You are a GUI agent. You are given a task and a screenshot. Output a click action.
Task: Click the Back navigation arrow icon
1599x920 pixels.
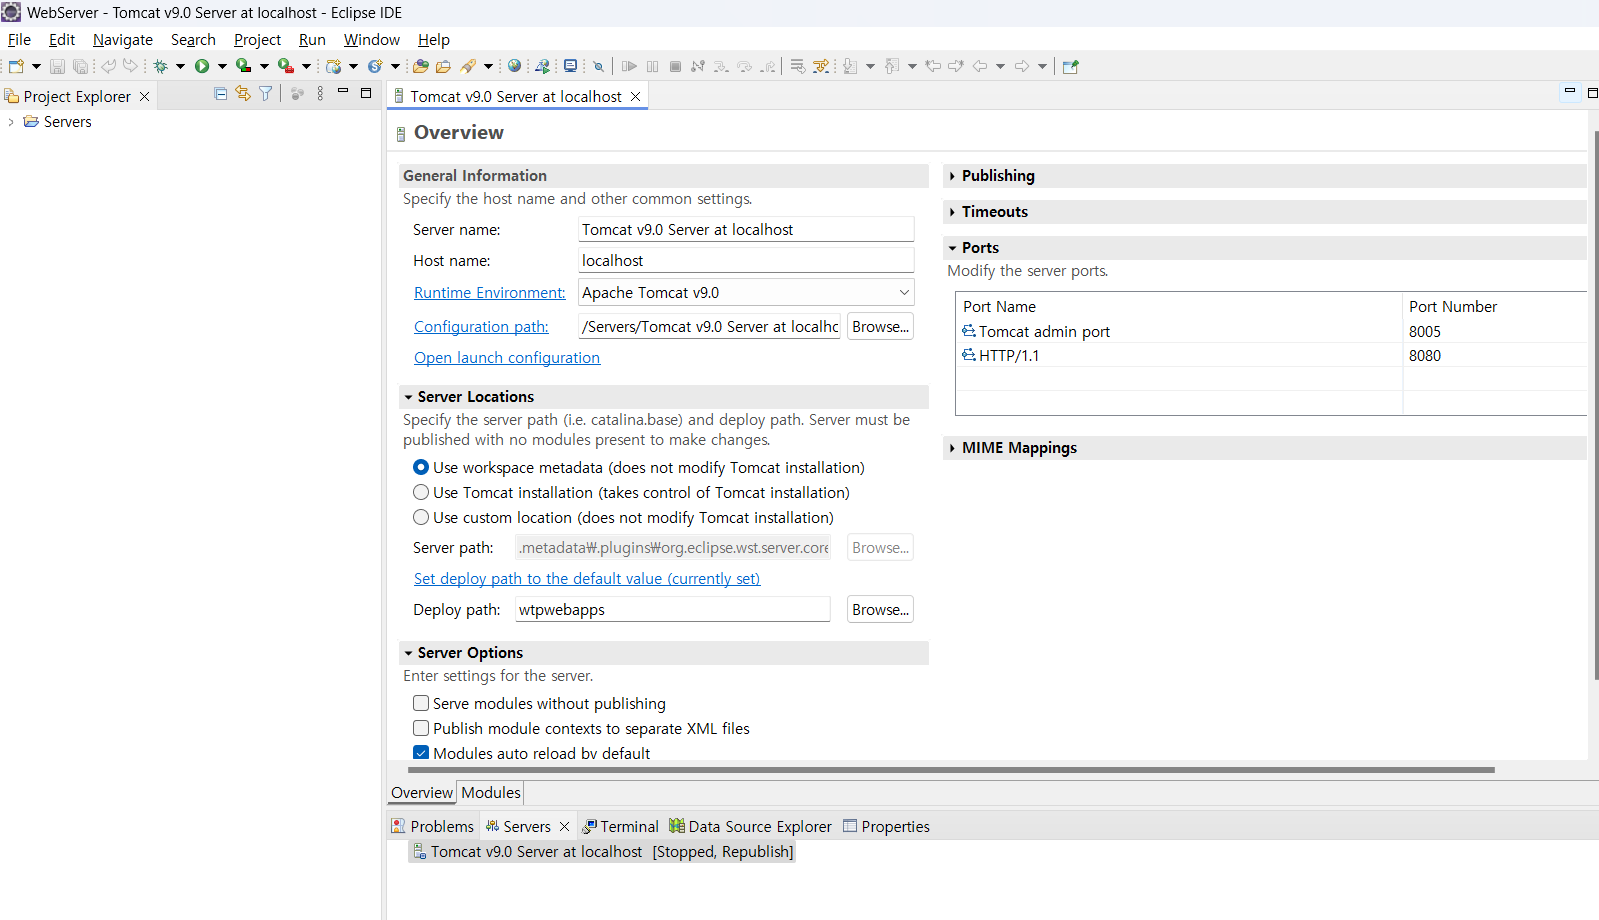pos(980,66)
